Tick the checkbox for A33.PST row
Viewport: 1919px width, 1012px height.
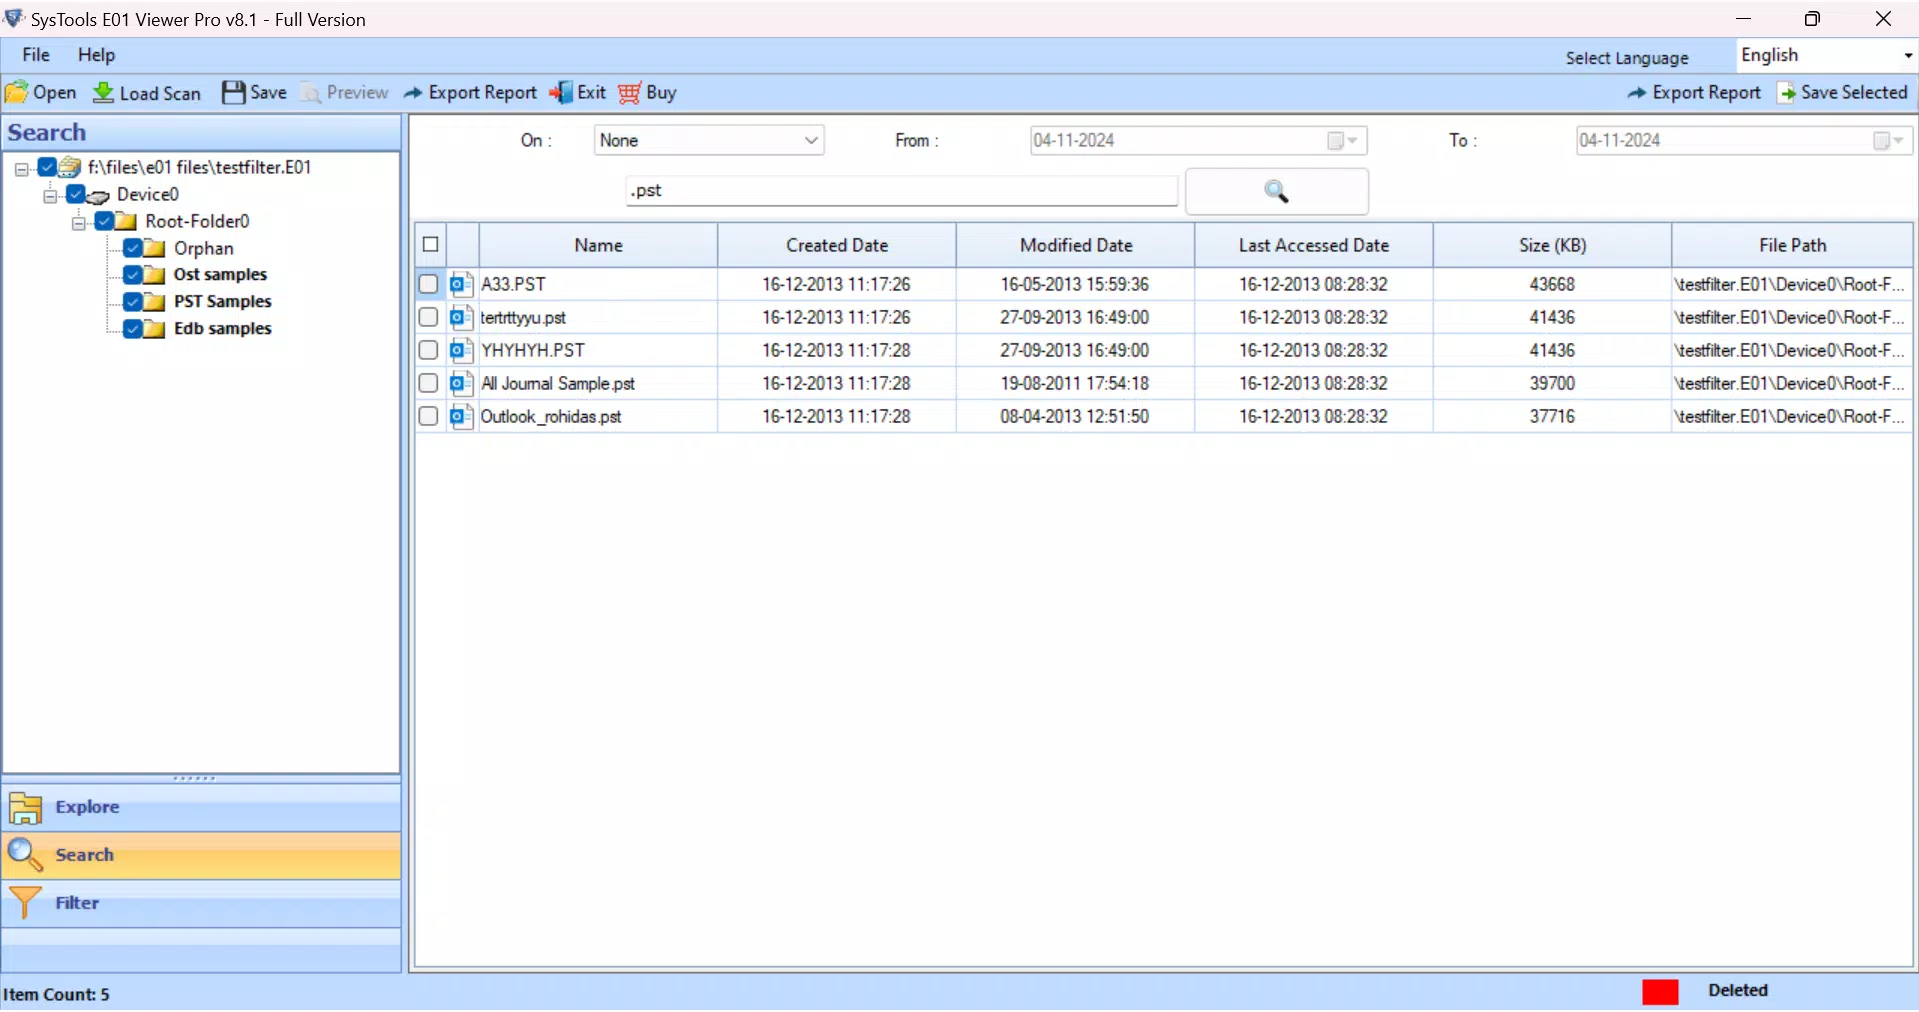(429, 284)
